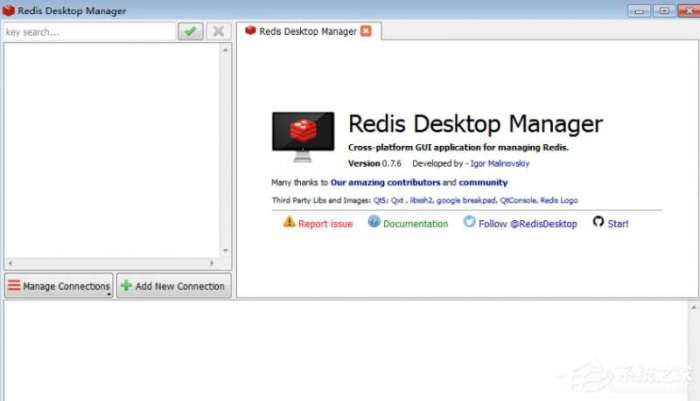This screenshot has width=700, height=401.
Task: Click connection tree scrollbar up arrow
Action: [225, 50]
